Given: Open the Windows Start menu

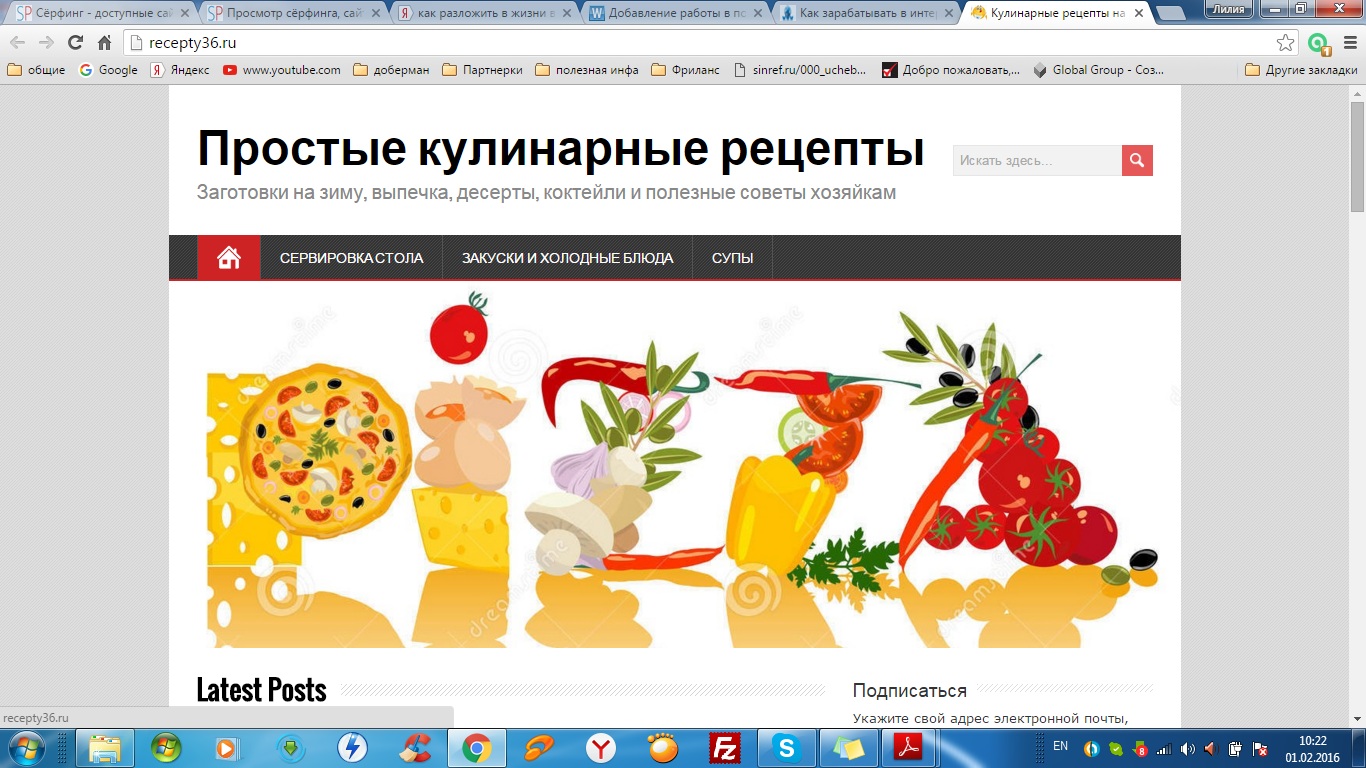Looking at the screenshot, I should click(x=26, y=747).
